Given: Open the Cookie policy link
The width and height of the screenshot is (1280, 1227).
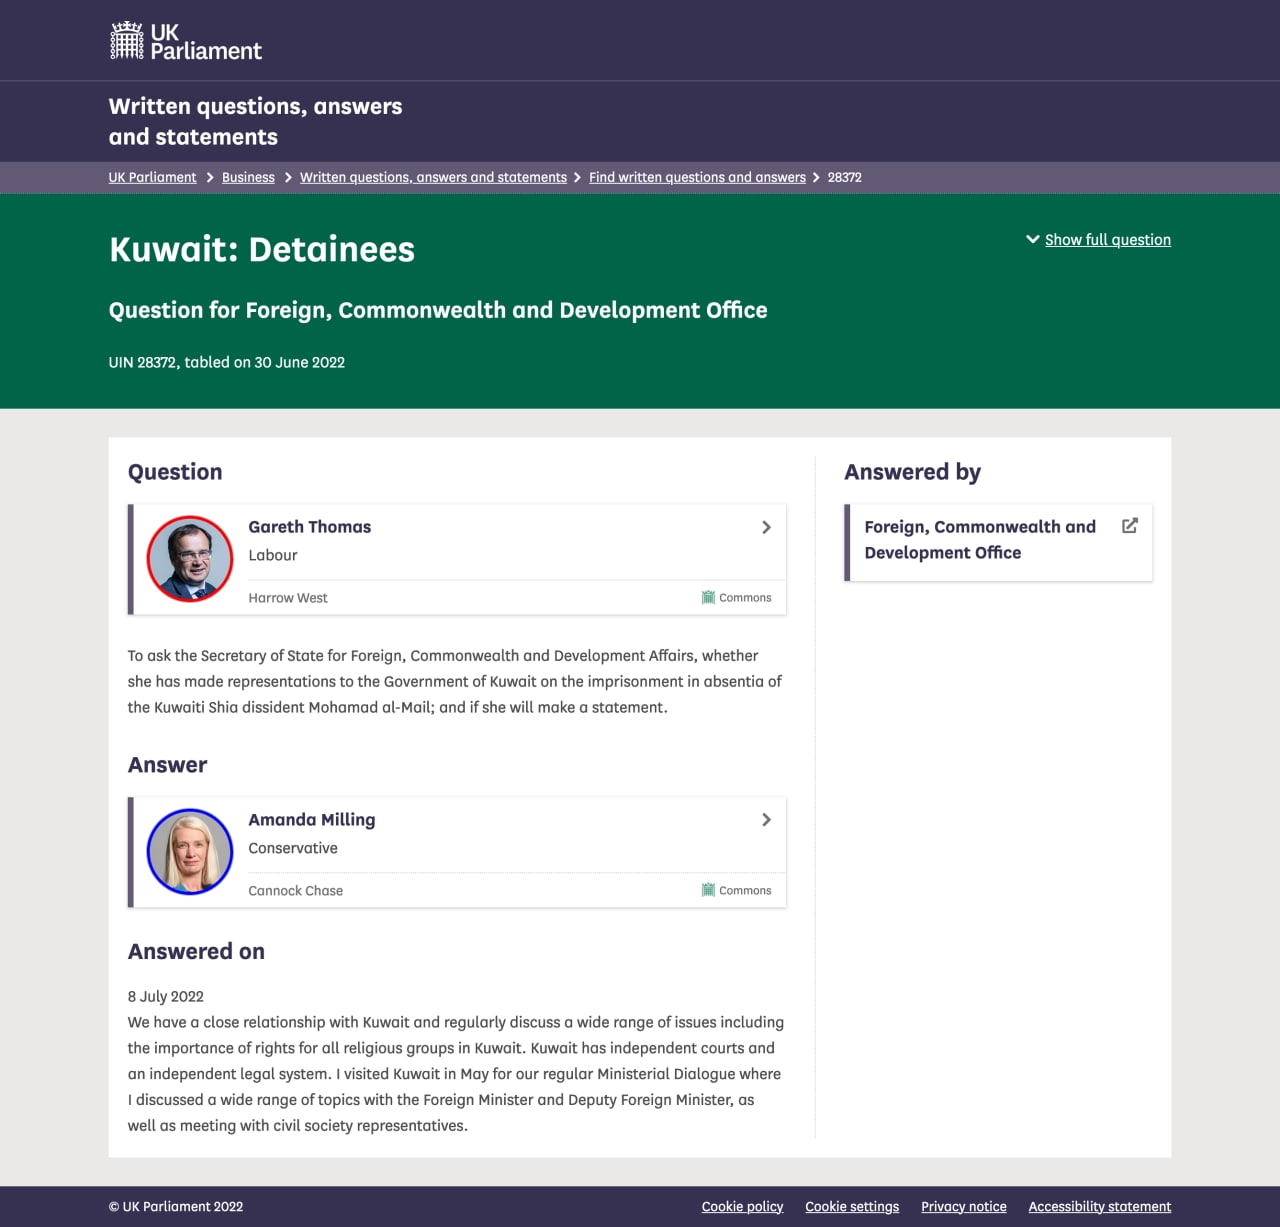Looking at the screenshot, I should click(x=742, y=1207).
